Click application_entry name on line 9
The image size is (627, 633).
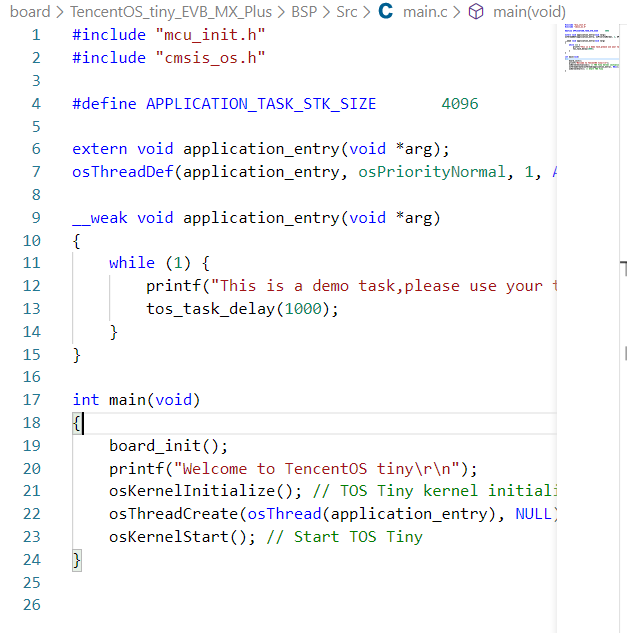(261, 218)
